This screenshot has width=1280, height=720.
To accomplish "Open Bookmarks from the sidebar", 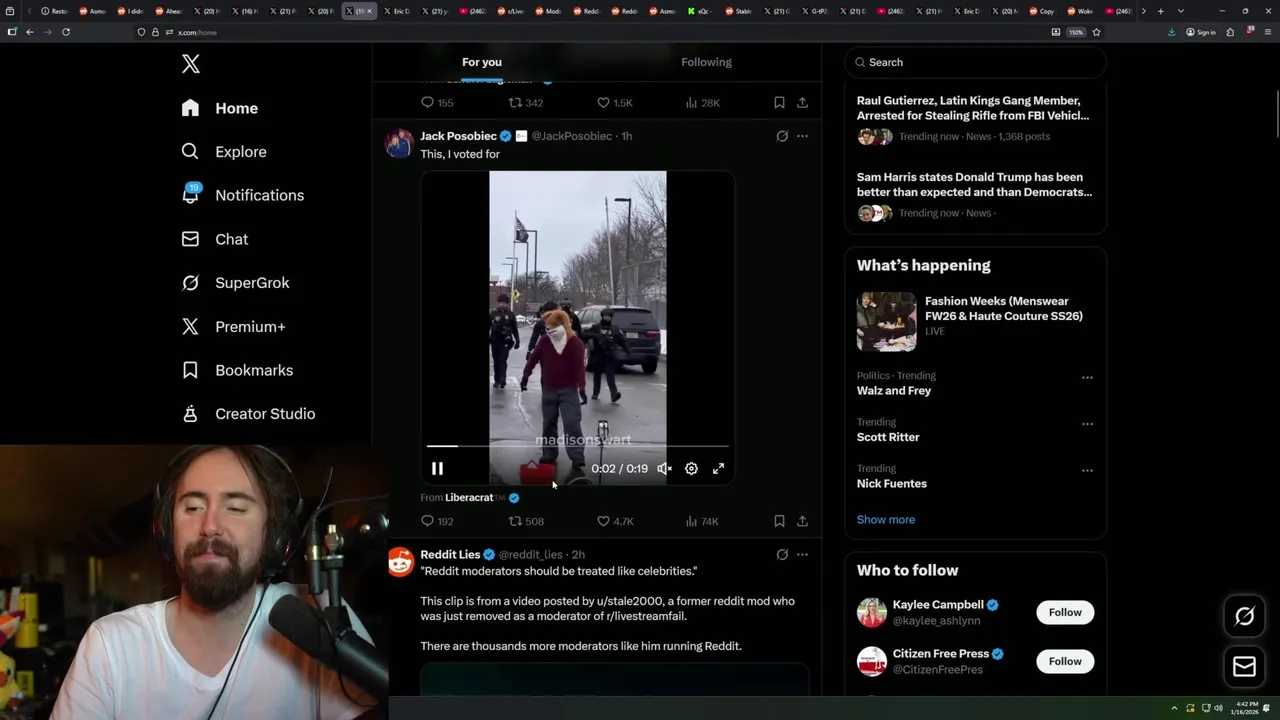I will pos(237,370).
